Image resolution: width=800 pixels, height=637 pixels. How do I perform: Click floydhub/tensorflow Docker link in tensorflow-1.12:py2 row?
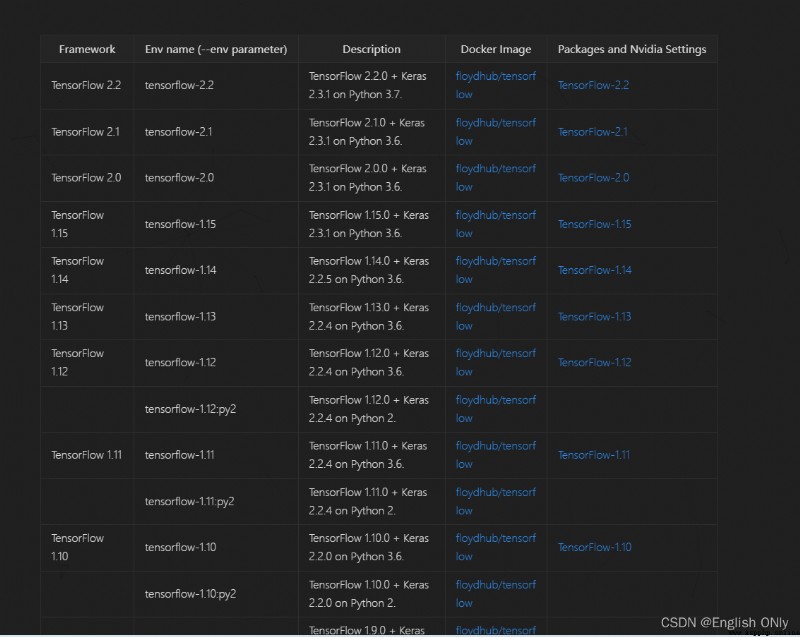tap(495, 409)
